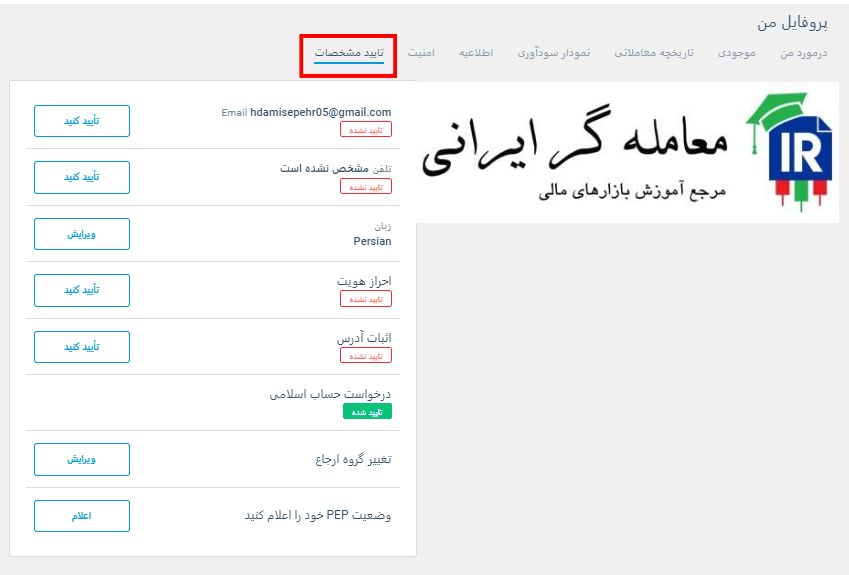Open the اطلاعیه tab
The image size is (849, 575).
pos(476,53)
